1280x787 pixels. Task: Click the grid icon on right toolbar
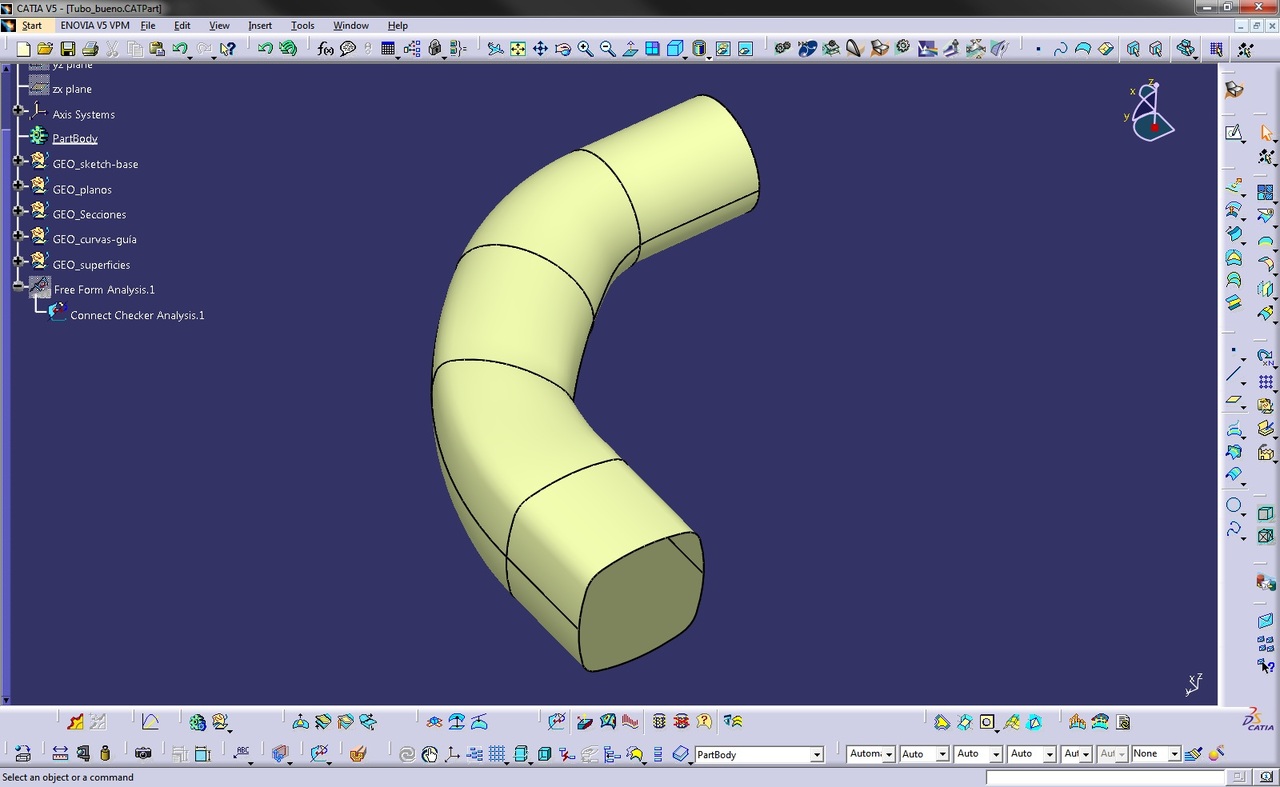pos(1266,382)
